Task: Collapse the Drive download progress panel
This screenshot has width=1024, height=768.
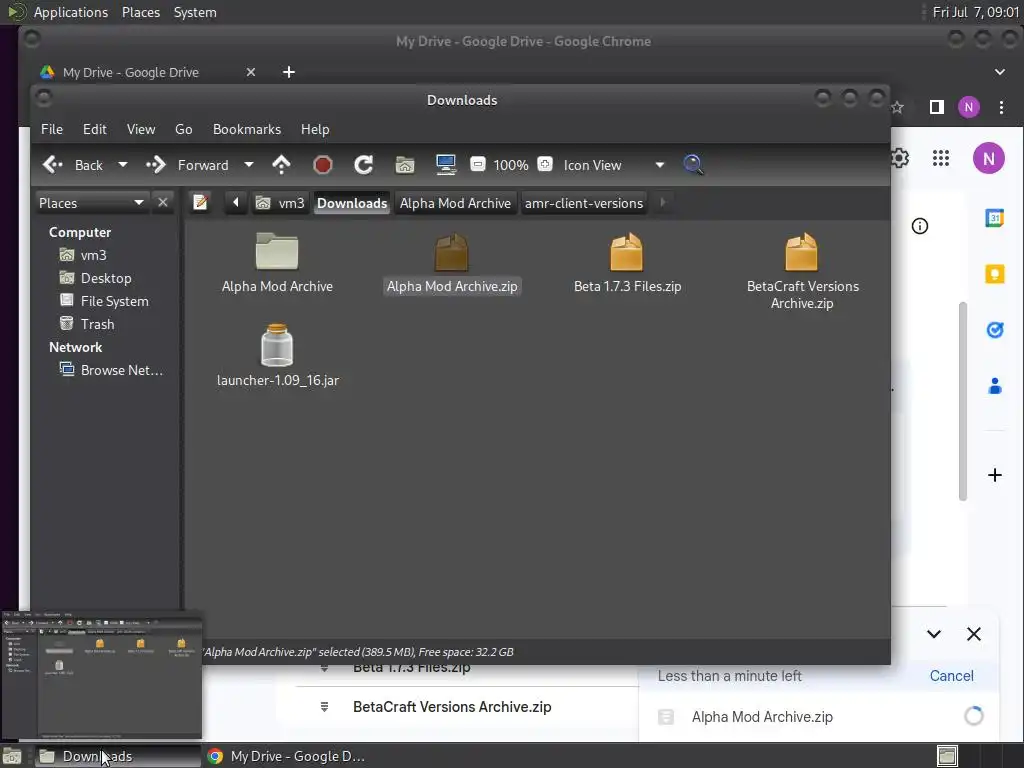Action: pyautogui.click(x=934, y=634)
